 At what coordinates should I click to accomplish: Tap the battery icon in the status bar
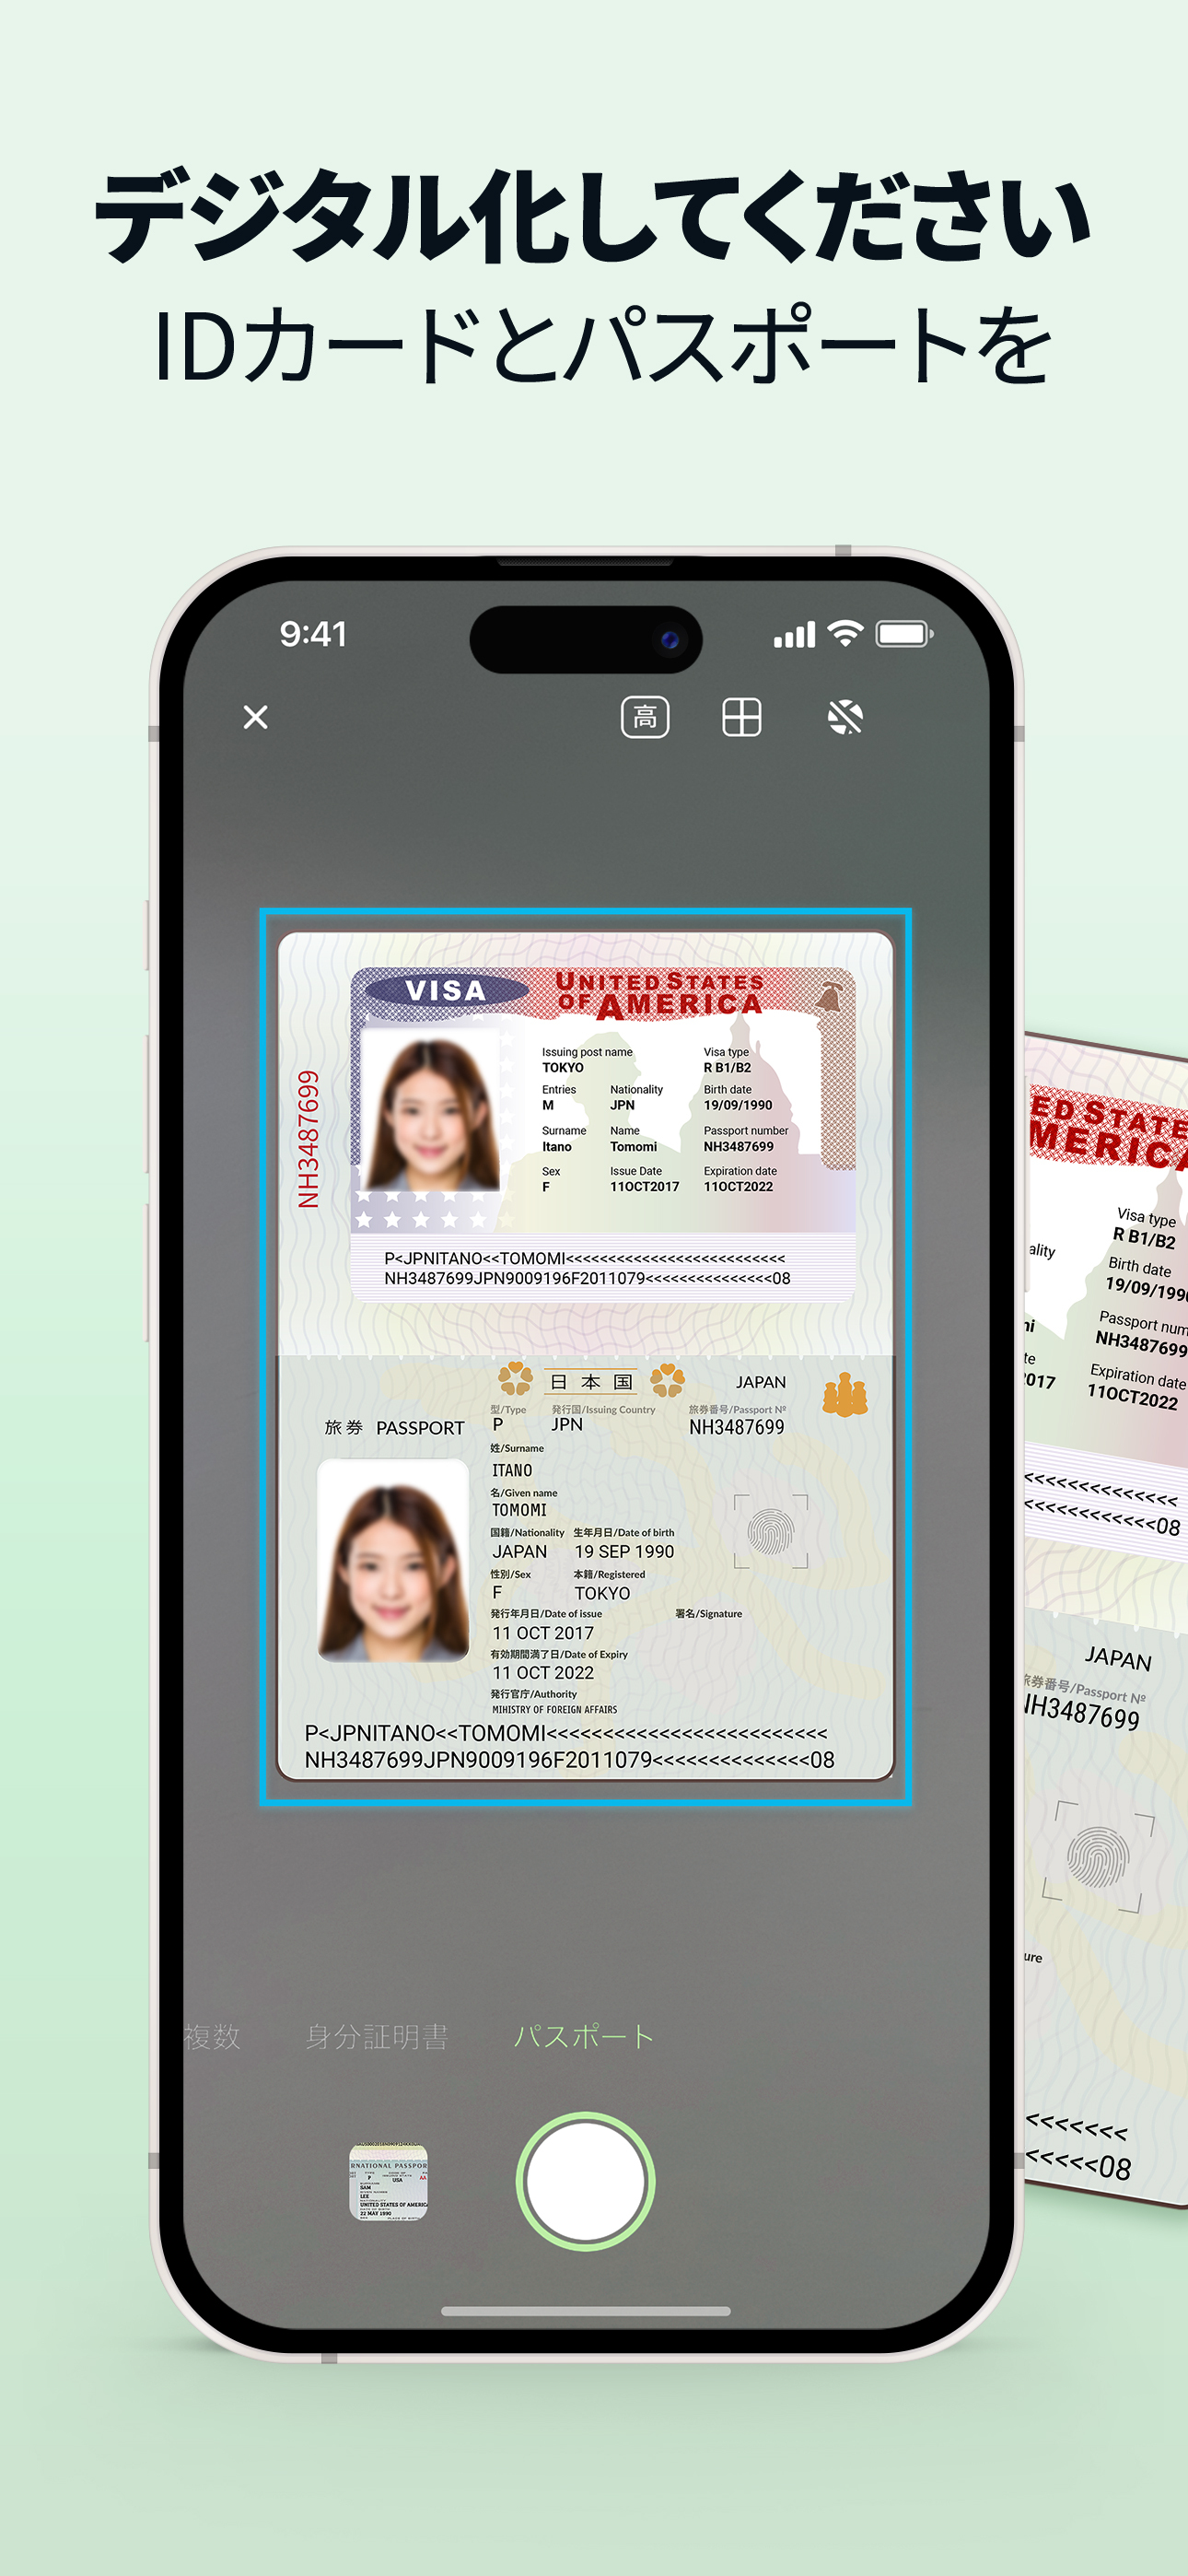[x=904, y=634]
